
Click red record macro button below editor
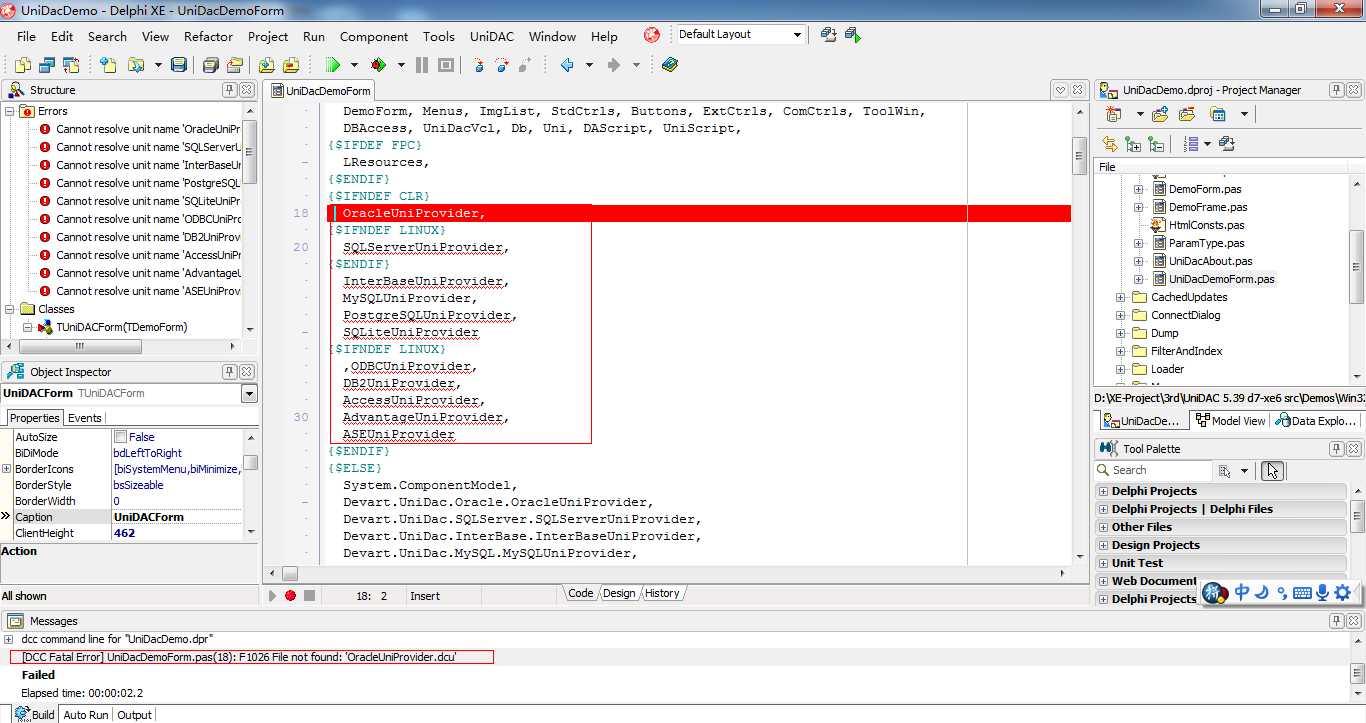pyautogui.click(x=290, y=595)
